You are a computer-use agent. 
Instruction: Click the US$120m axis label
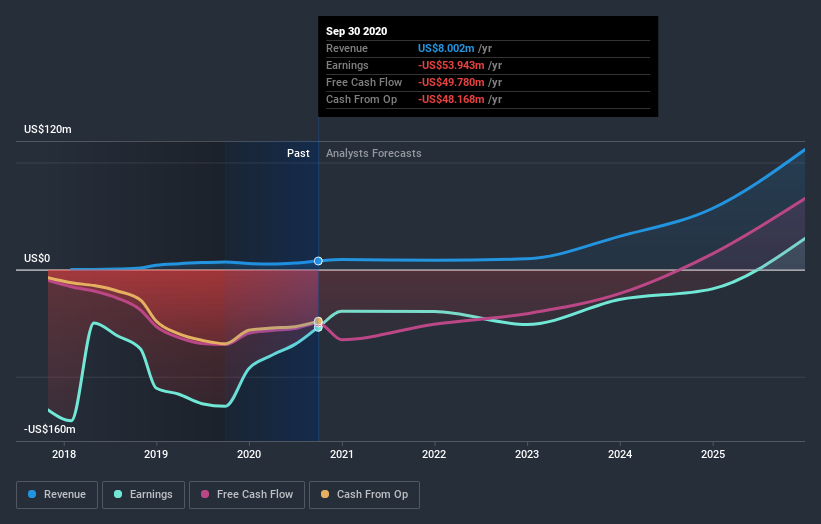[48, 129]
